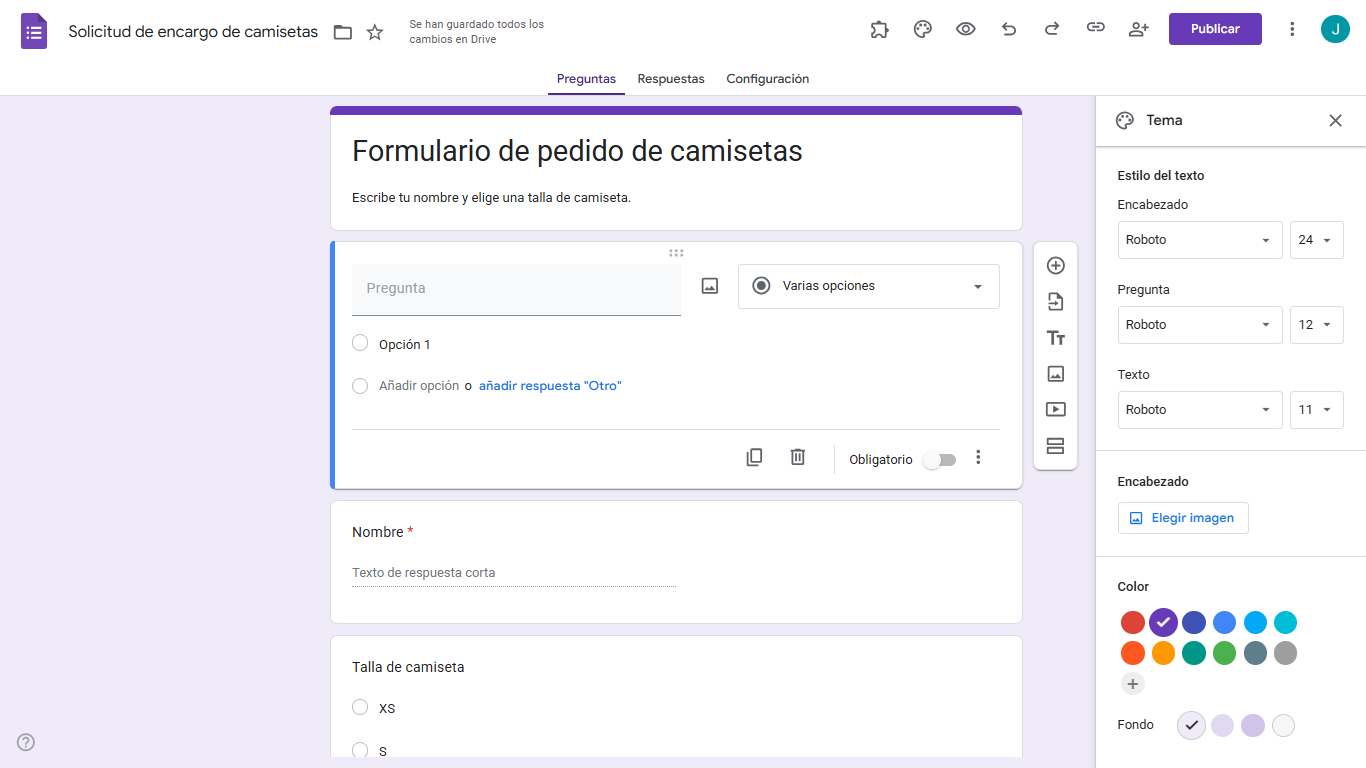
Task: Open the question type Varias opciones dropdown
Action: [x=868, y=286]
